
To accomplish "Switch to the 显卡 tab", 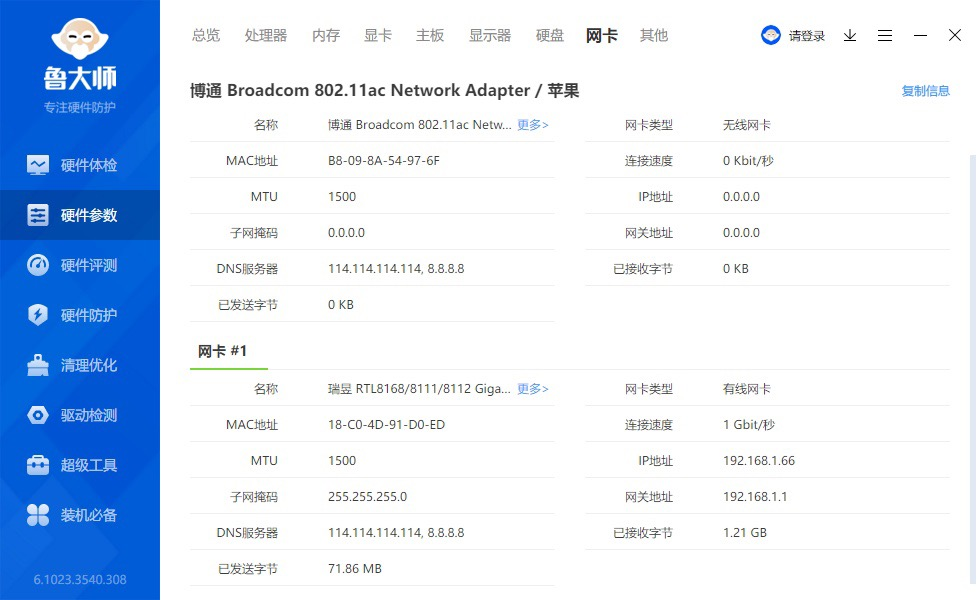I will [378, 36].
